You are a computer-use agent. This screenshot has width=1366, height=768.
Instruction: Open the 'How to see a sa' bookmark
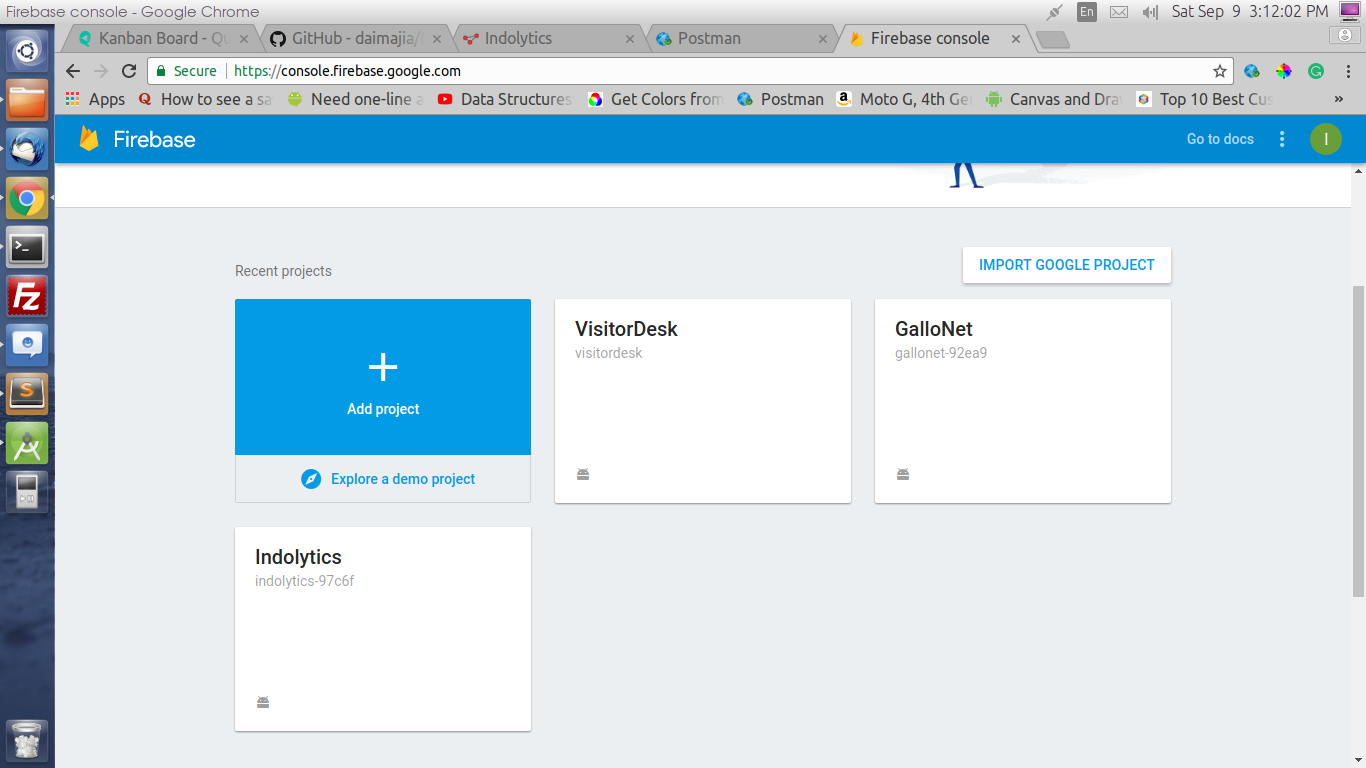tap(205, 99)
